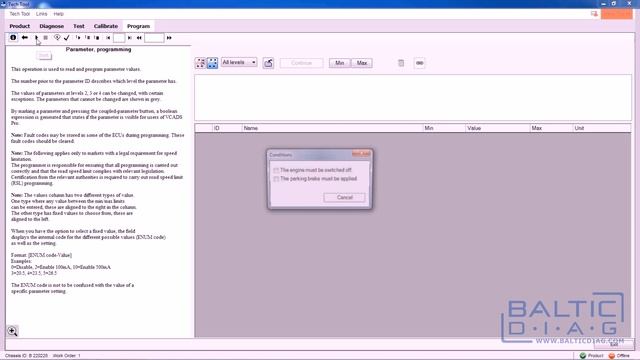
Task: Click the orange button at top right
Action: coord(617,14)
